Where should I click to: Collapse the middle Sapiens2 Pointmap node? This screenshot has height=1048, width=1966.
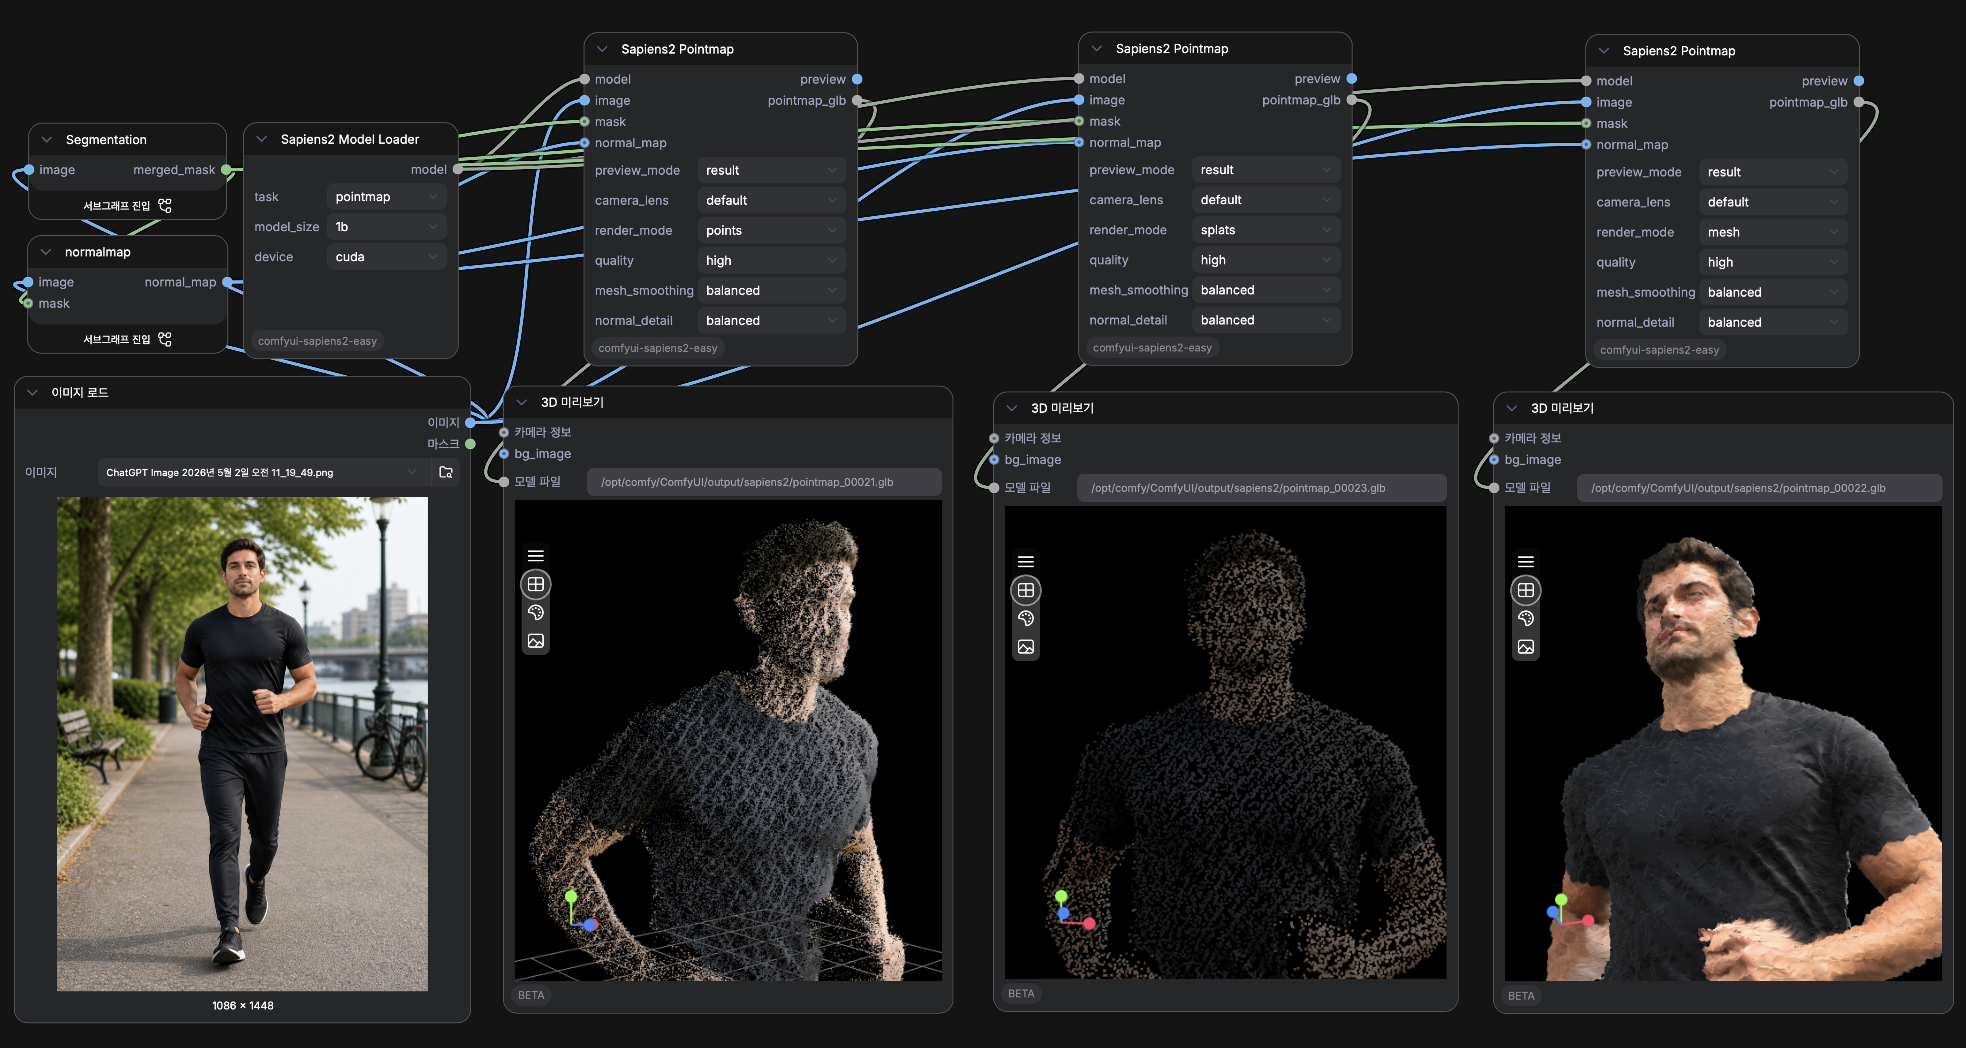pyautogui.click(x=1097, y=48)
